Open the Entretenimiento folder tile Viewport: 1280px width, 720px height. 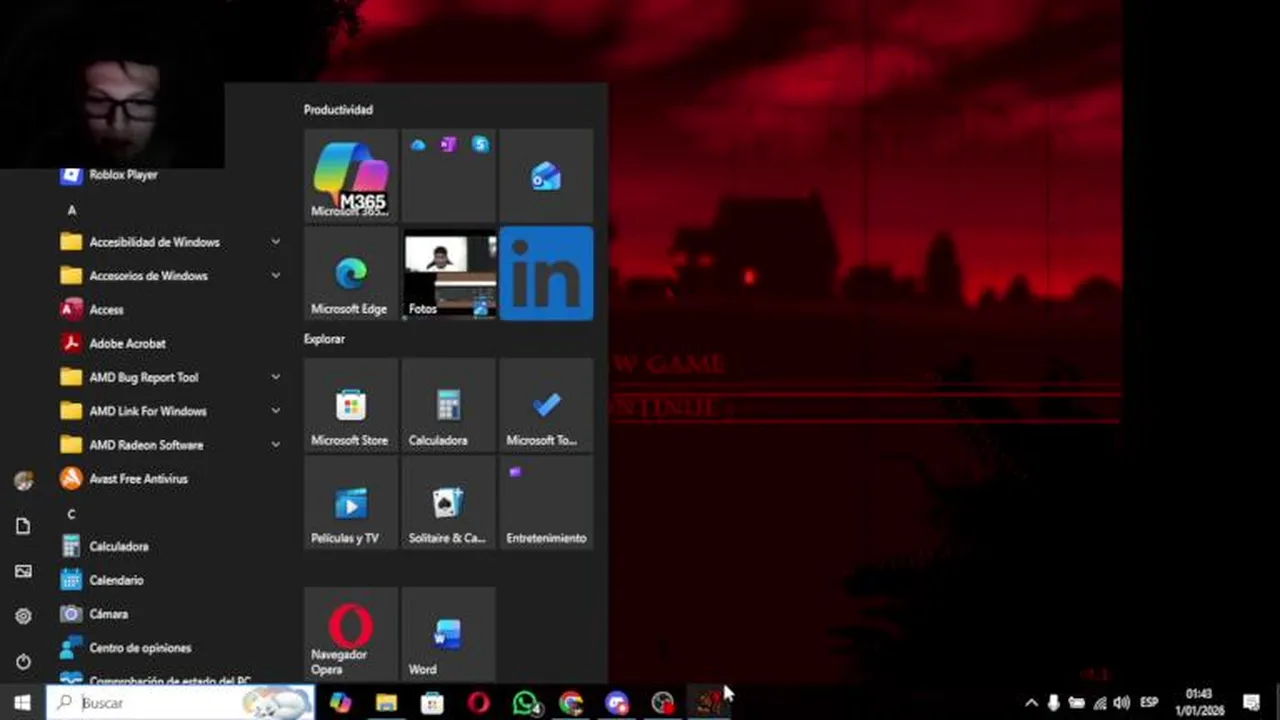[x=546, y=503]
